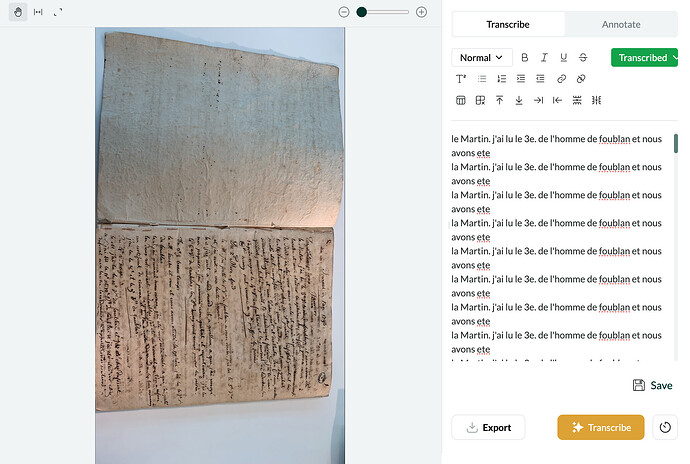Click the transcription text scrollbar
The image size is (690, 464).
point(676,144)
